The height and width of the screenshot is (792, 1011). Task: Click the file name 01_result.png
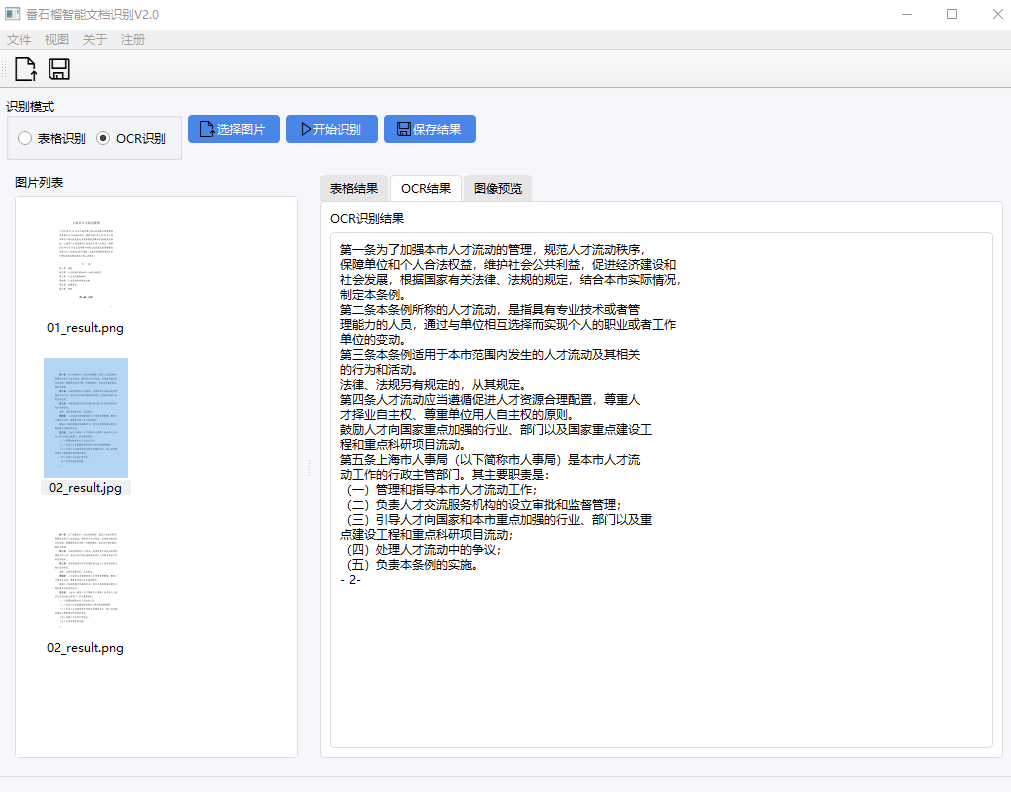(85, 328)
